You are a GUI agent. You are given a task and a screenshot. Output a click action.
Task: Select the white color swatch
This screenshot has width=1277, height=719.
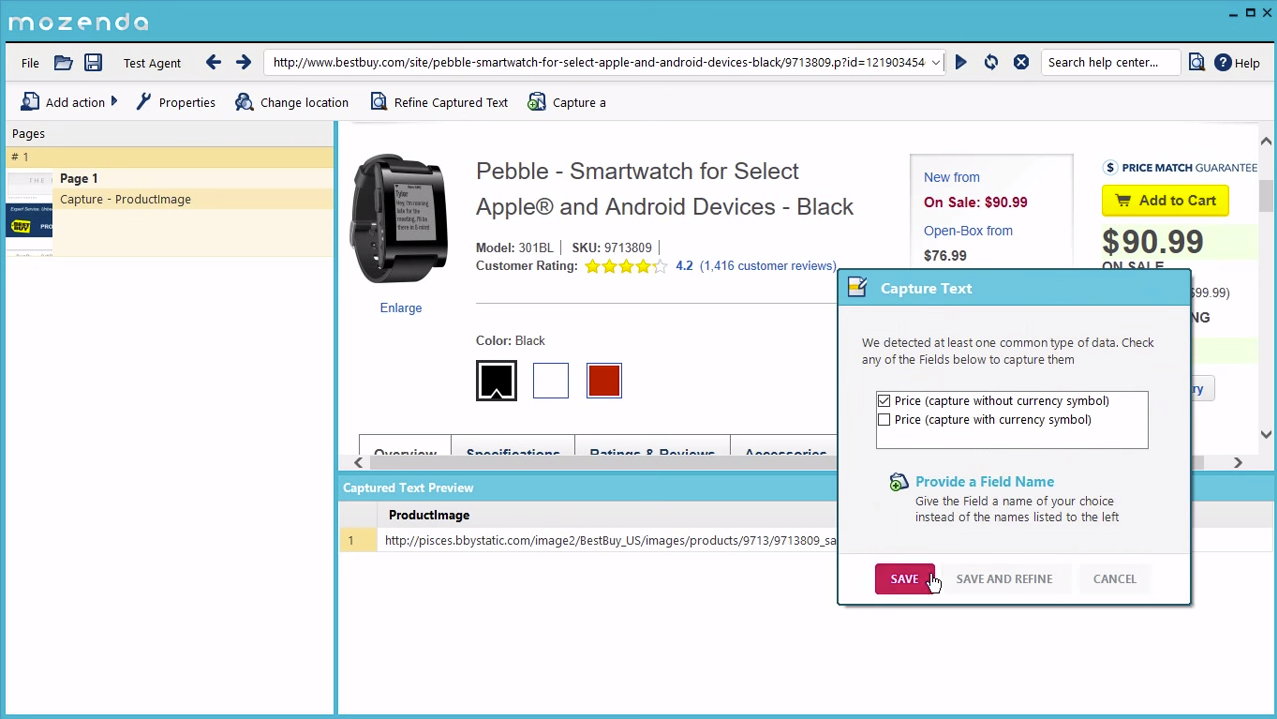[551, 381]
